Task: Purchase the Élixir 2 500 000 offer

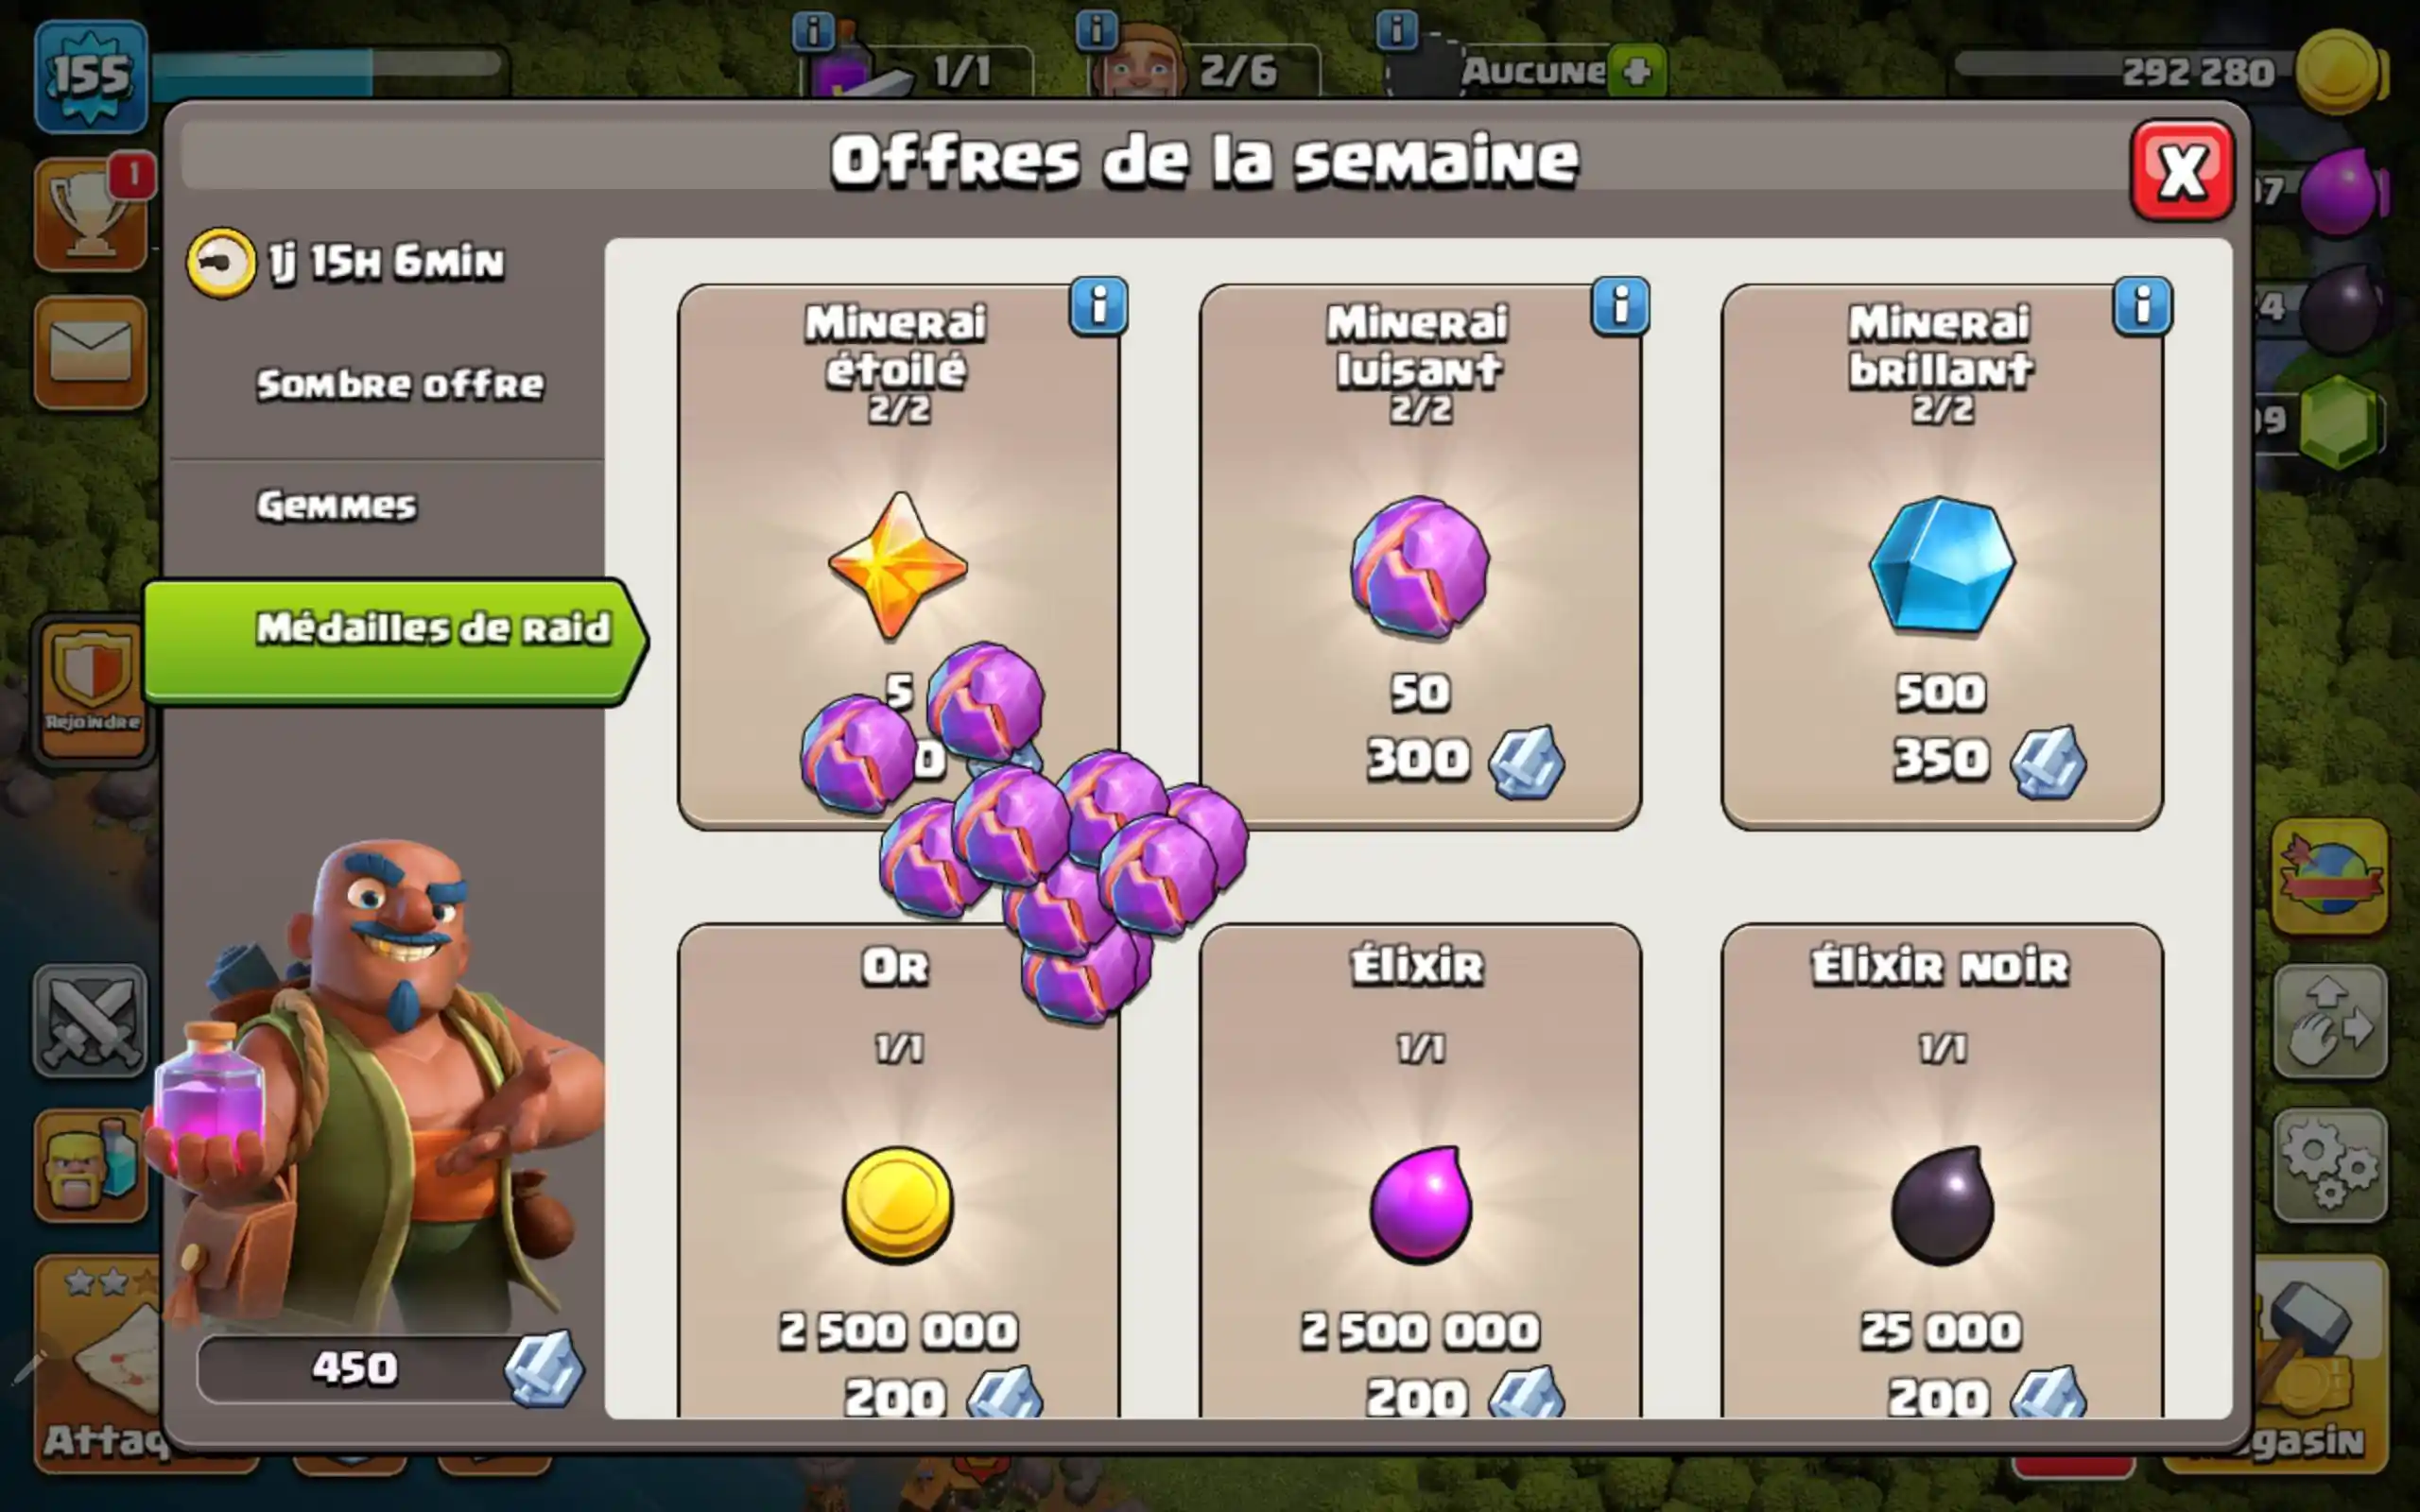Action: pyautogui.click(x=1420, y=1170)
